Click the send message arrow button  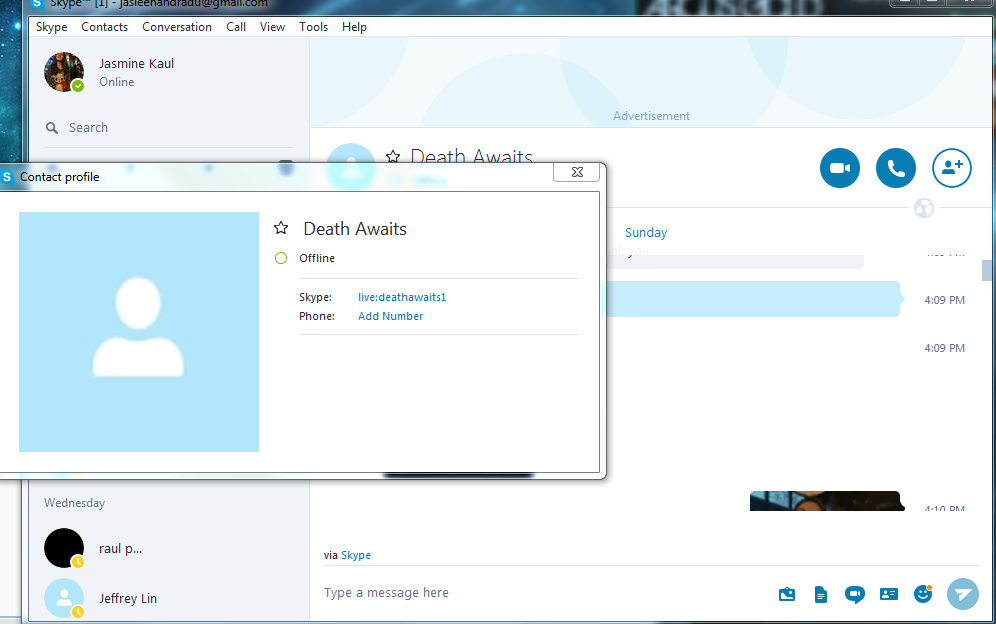[962, 594]
